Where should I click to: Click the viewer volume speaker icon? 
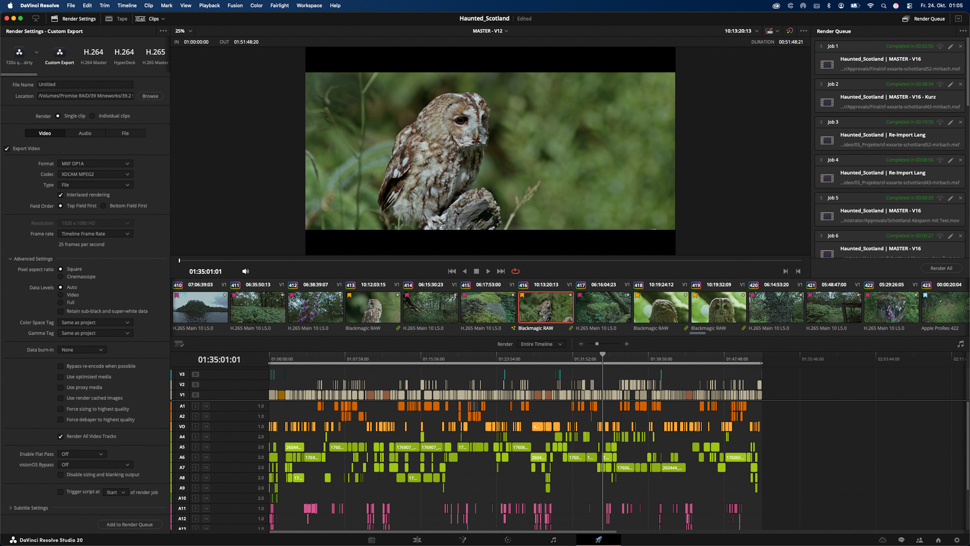[245, 271]
